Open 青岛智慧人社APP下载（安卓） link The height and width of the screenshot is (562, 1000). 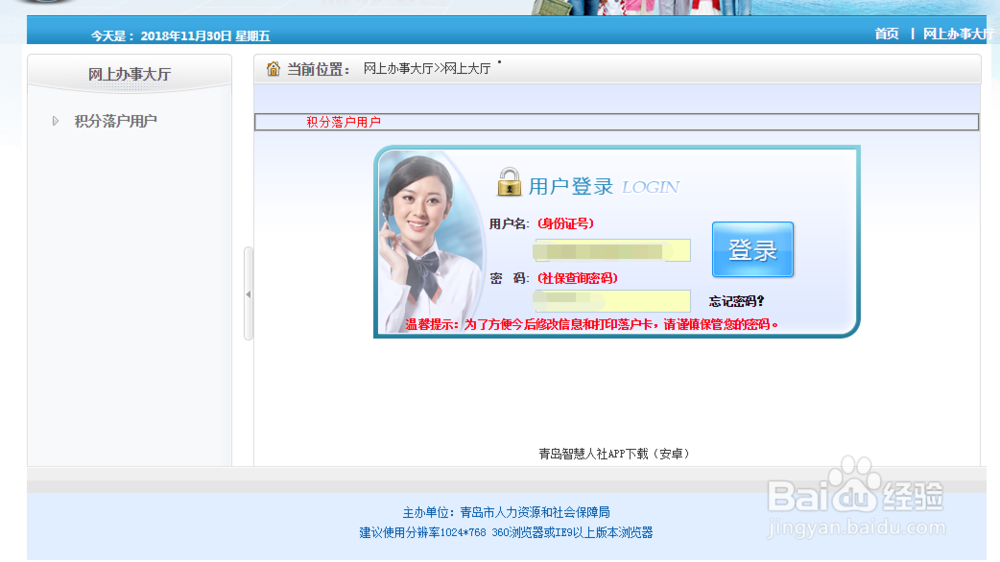coord(614,454)
